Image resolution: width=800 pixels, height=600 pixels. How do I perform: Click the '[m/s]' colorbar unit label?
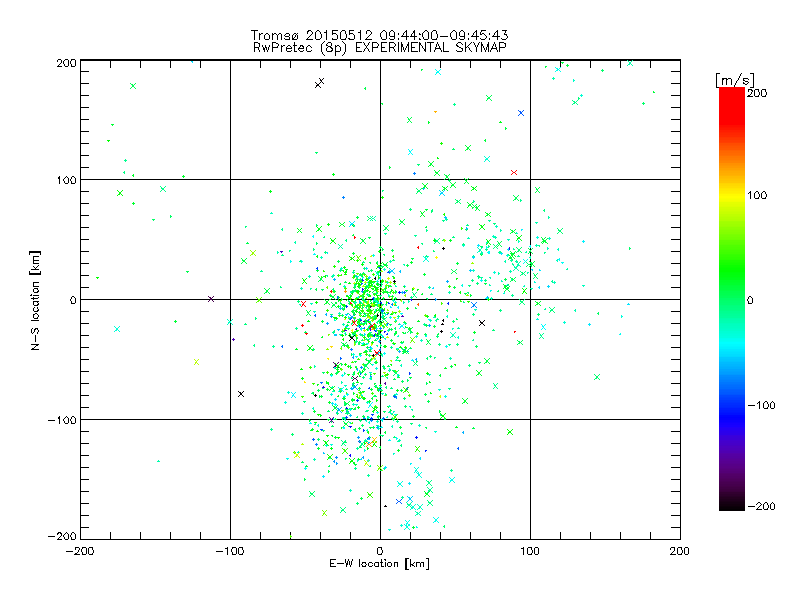pyautogui.click(x=735, y=80)
